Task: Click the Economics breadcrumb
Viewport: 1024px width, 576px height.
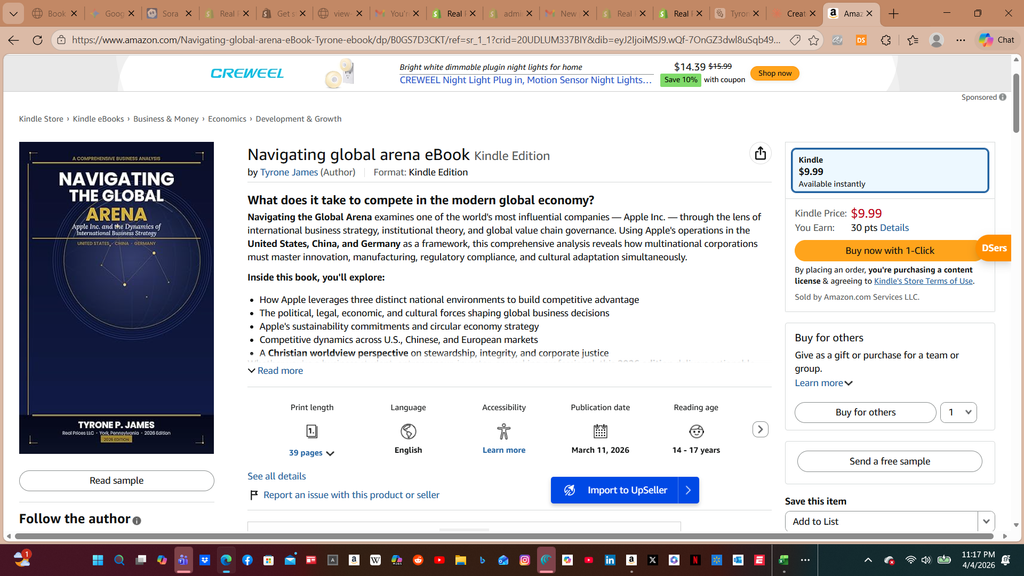Action: point(227,119)
